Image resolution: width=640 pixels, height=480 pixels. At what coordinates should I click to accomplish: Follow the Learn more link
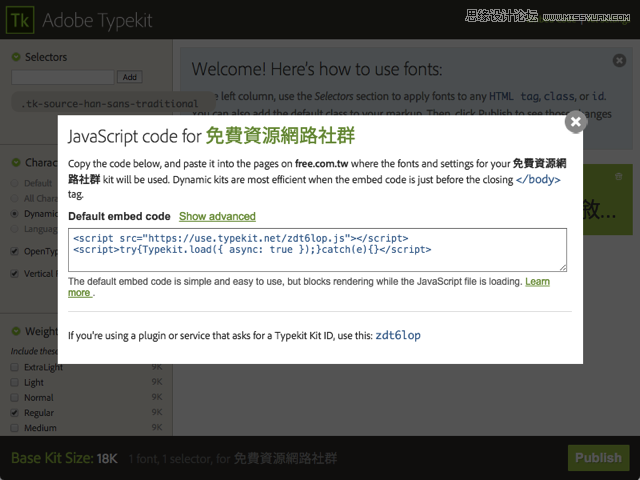[537, 282]
